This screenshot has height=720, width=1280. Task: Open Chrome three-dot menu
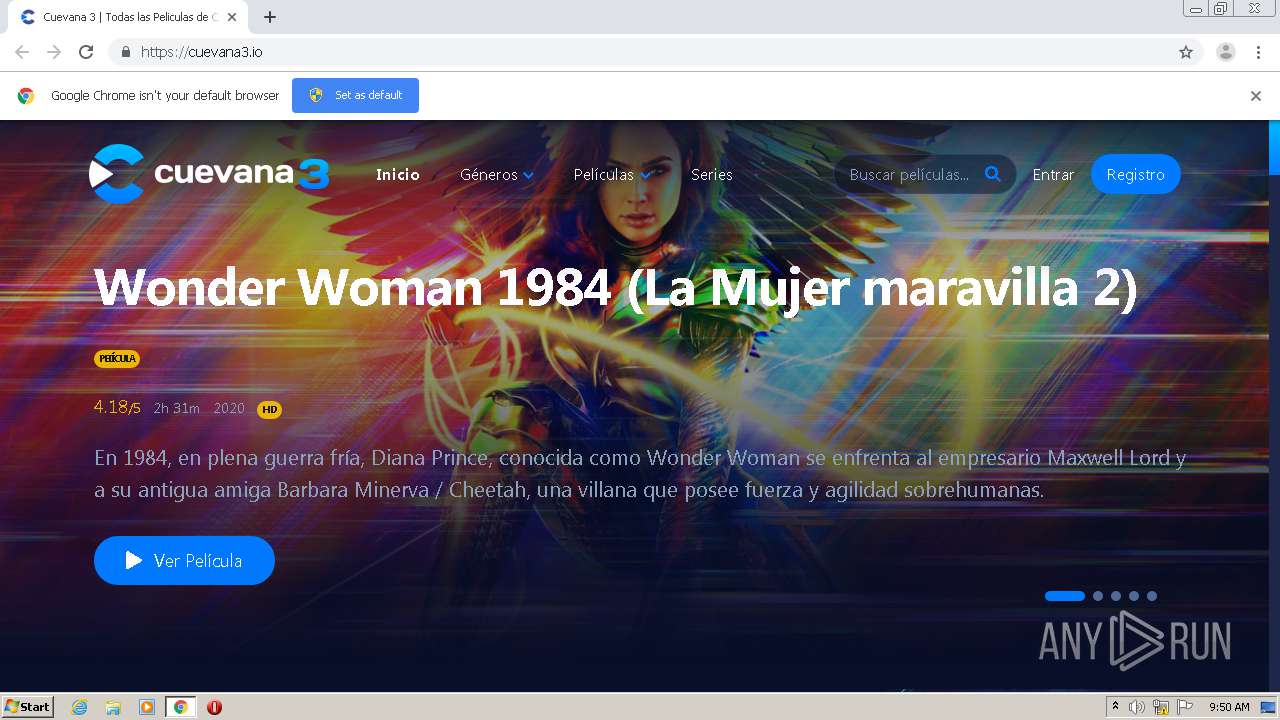[x=1258, y=52]
